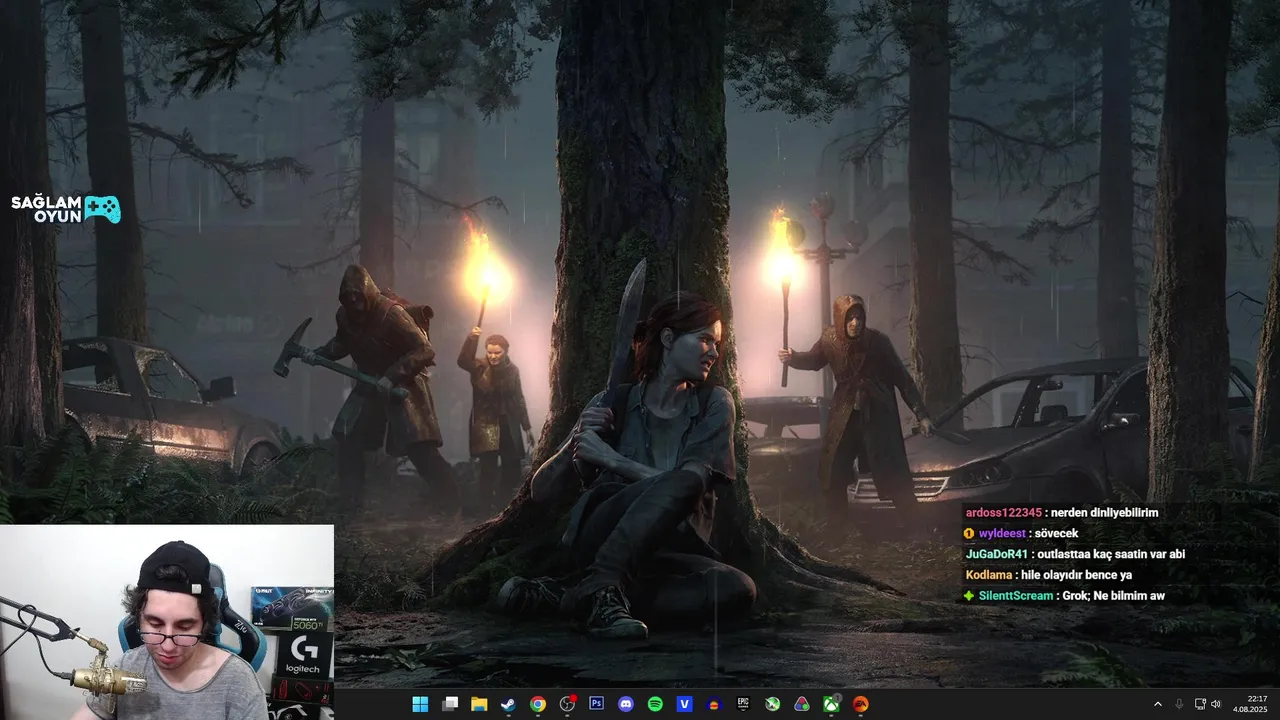
Task: Click chat username Kodlama
Action: 989,575
